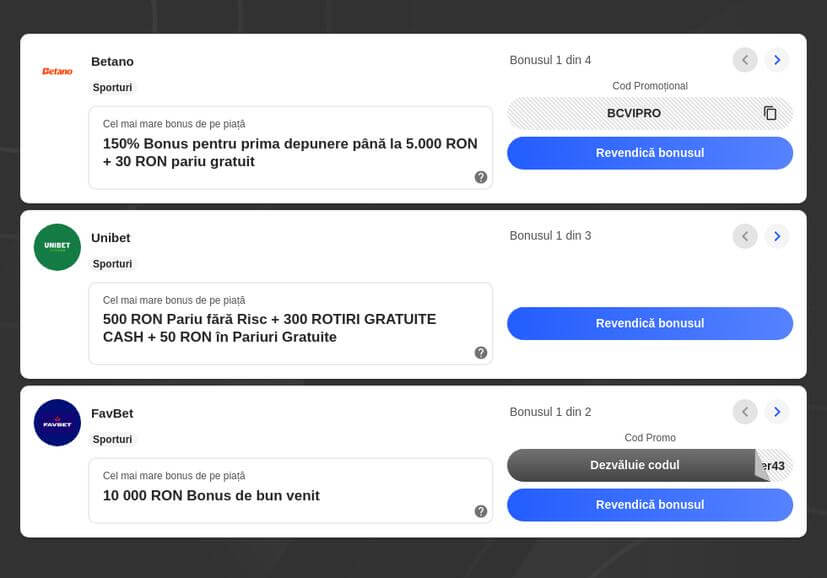
Task: Show next Unibet bonus
Action: 777,236
